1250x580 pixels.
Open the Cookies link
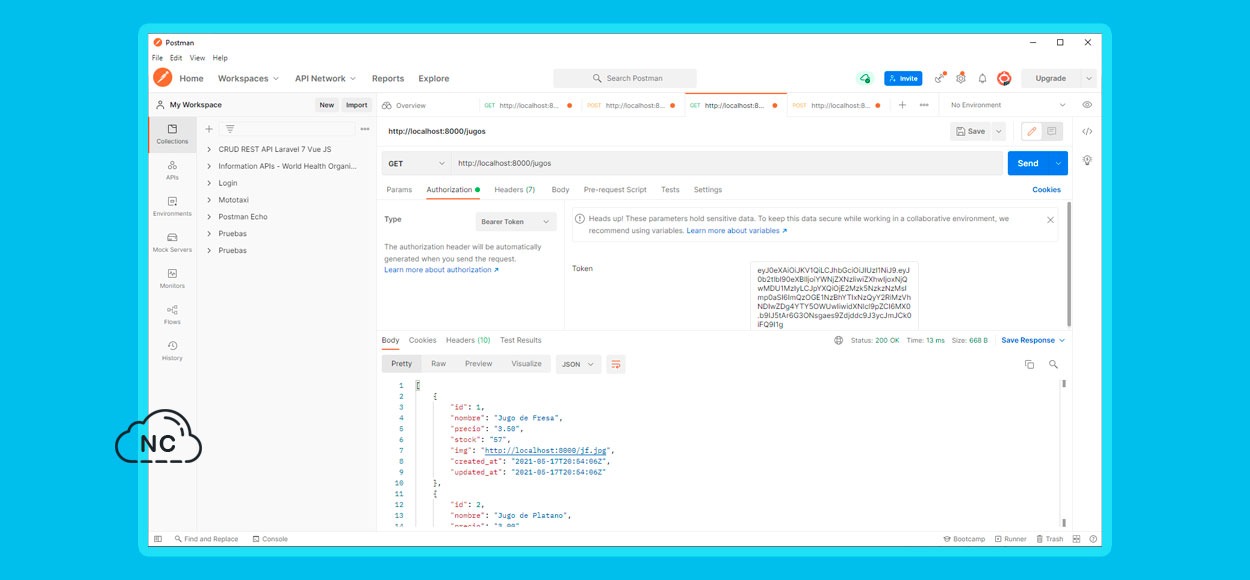tap(1046, 189)
